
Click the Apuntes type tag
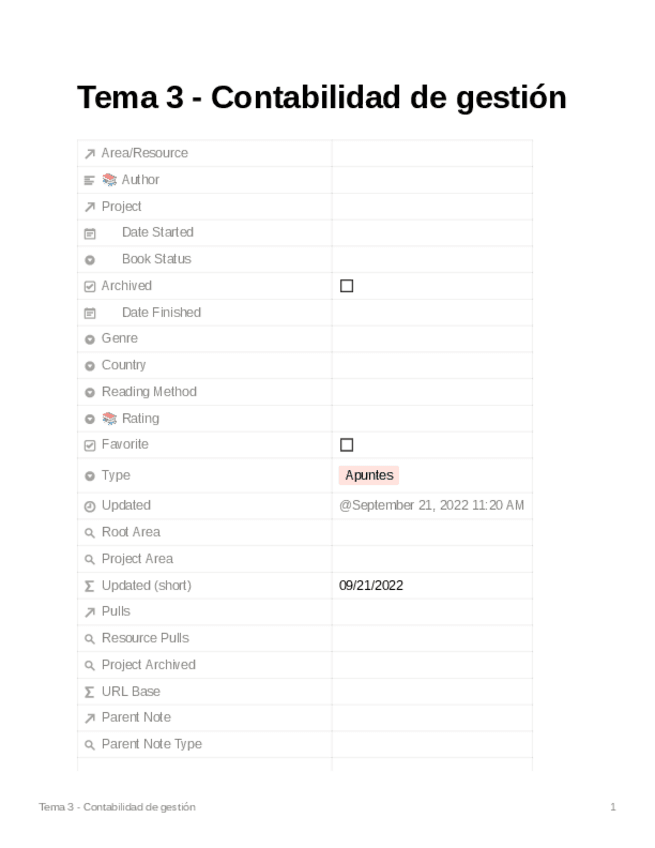369,475
